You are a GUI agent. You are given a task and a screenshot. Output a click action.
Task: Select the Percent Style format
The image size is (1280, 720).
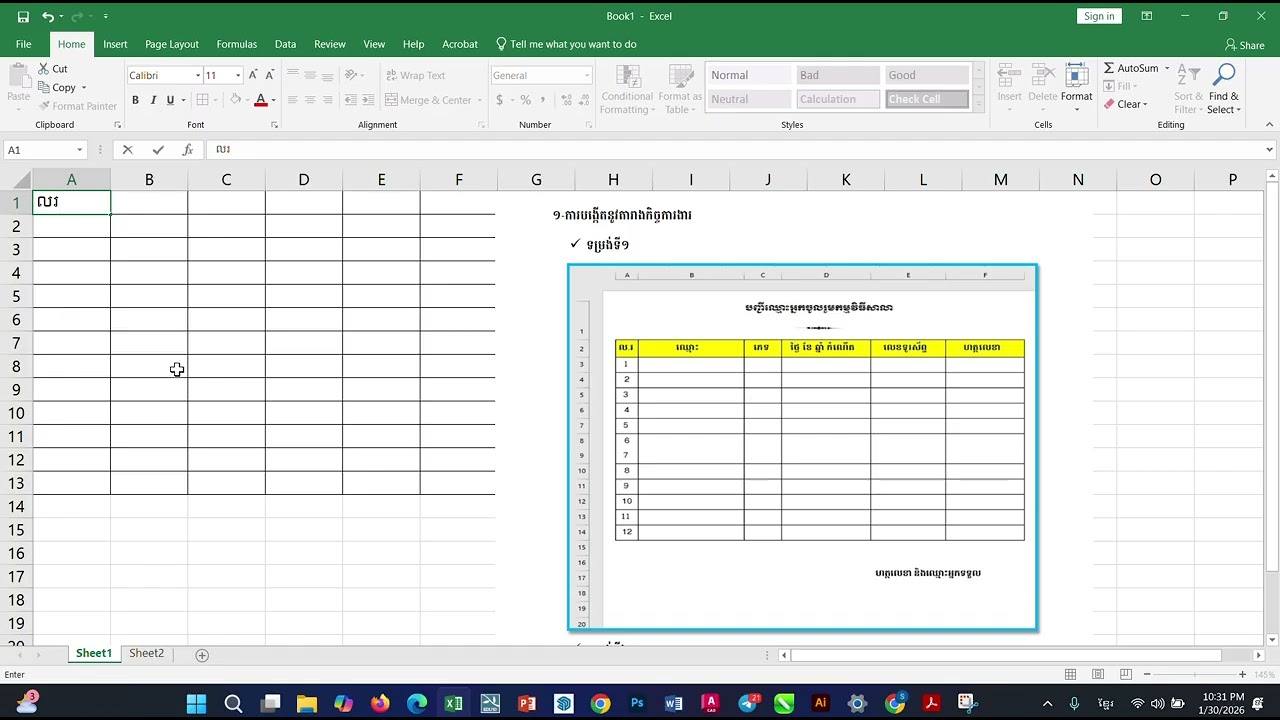tap(525, 100)
